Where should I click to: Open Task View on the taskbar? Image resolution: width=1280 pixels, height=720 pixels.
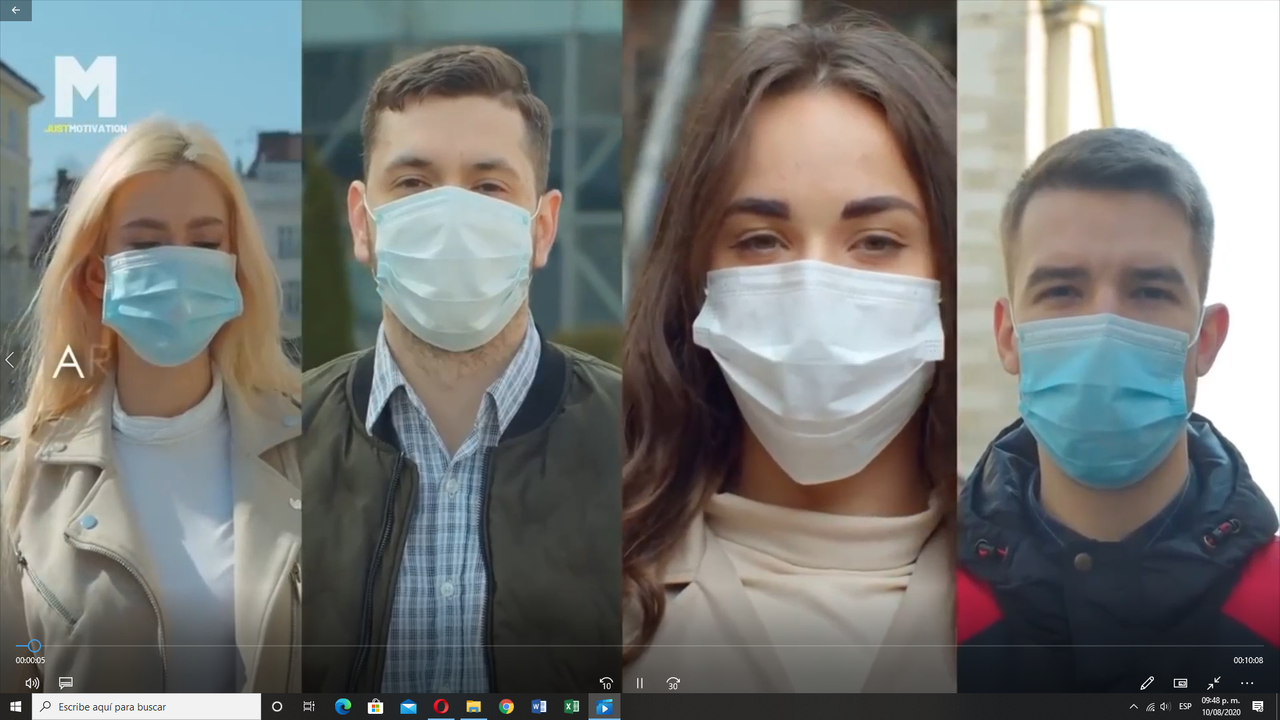pyautogui.click(x=309, y=707)
